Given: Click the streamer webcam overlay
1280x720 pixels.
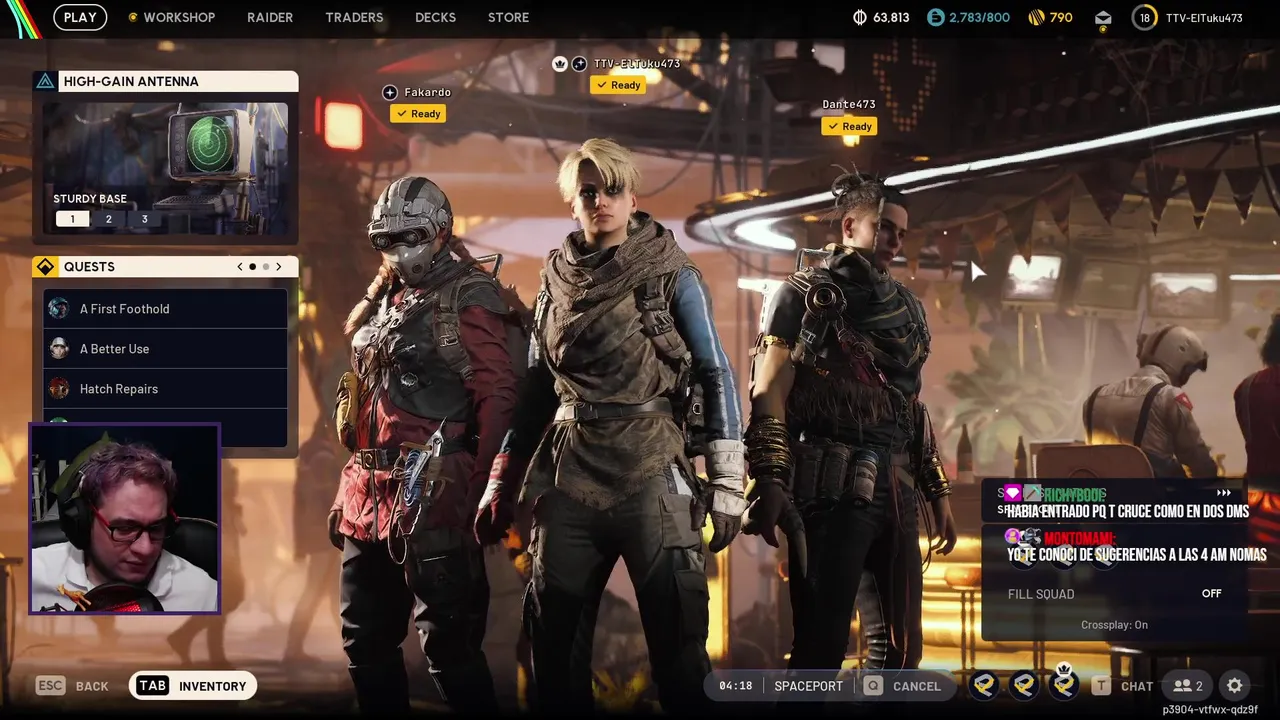Looking at the screenshot, I should [x=124, y=518].
